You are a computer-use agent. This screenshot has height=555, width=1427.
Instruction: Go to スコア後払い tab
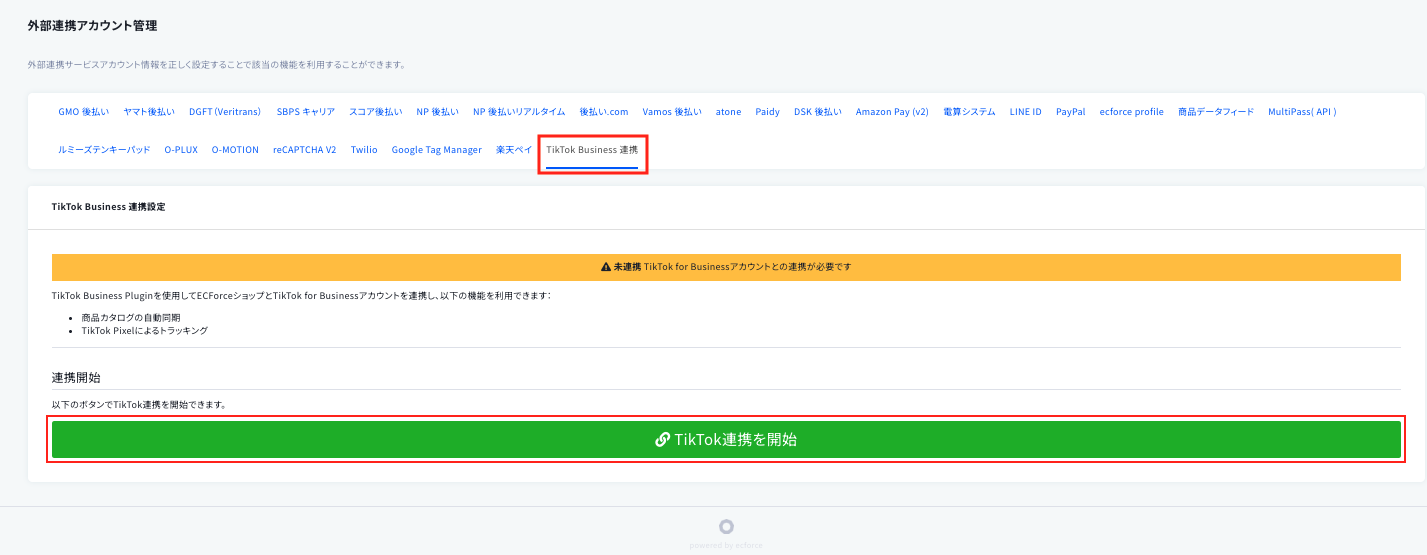click(376, 112)
